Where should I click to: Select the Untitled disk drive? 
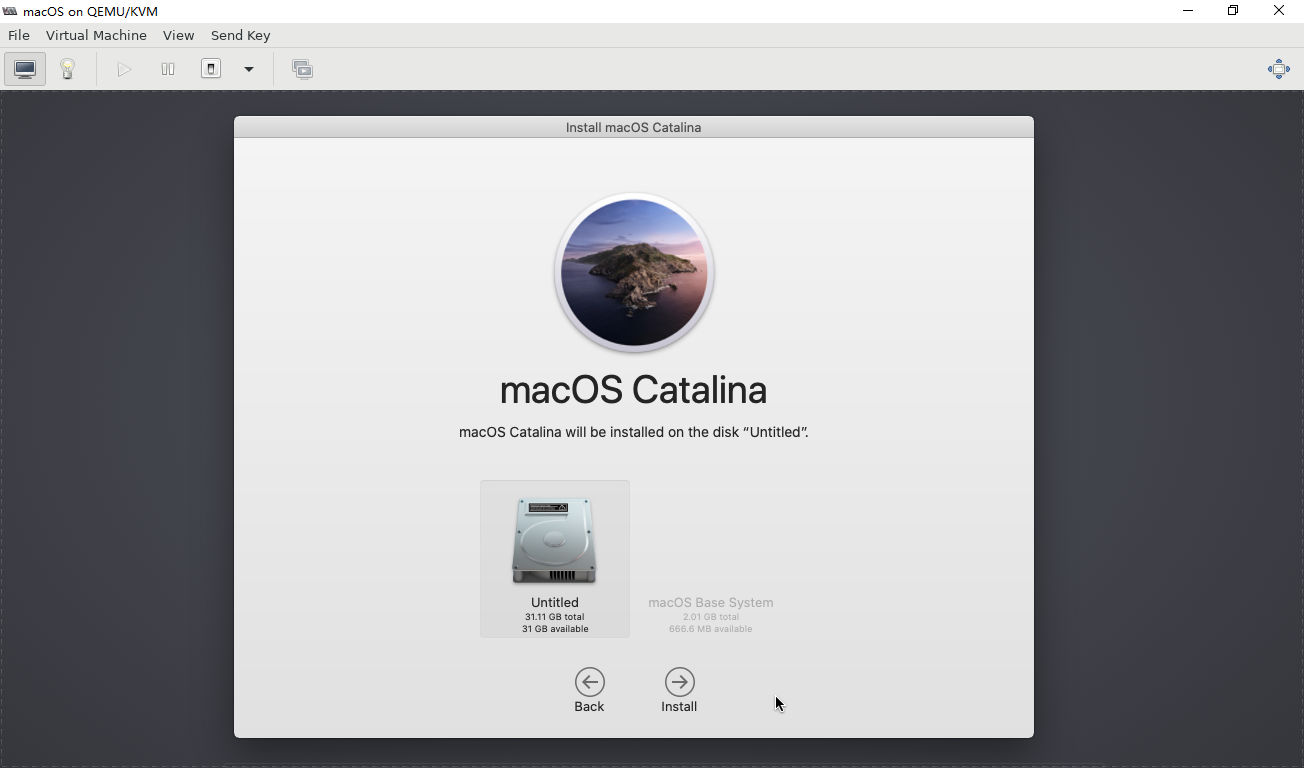555,558
